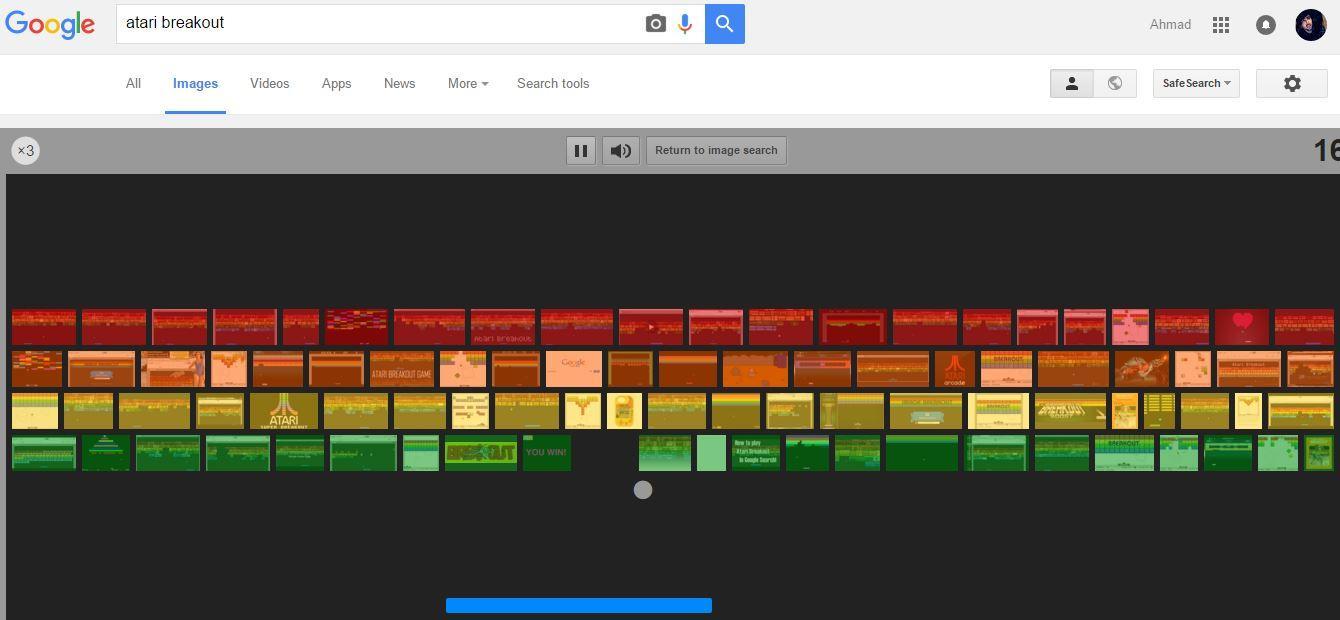Screen dimensions: 1340x620
Task: Click the Google logo image brick
Action: [x=574, y=369]
